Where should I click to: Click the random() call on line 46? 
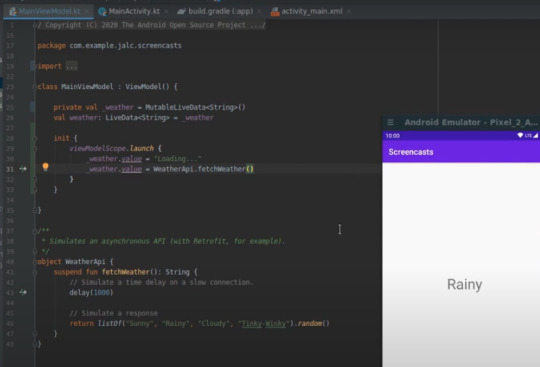point(313,323)
